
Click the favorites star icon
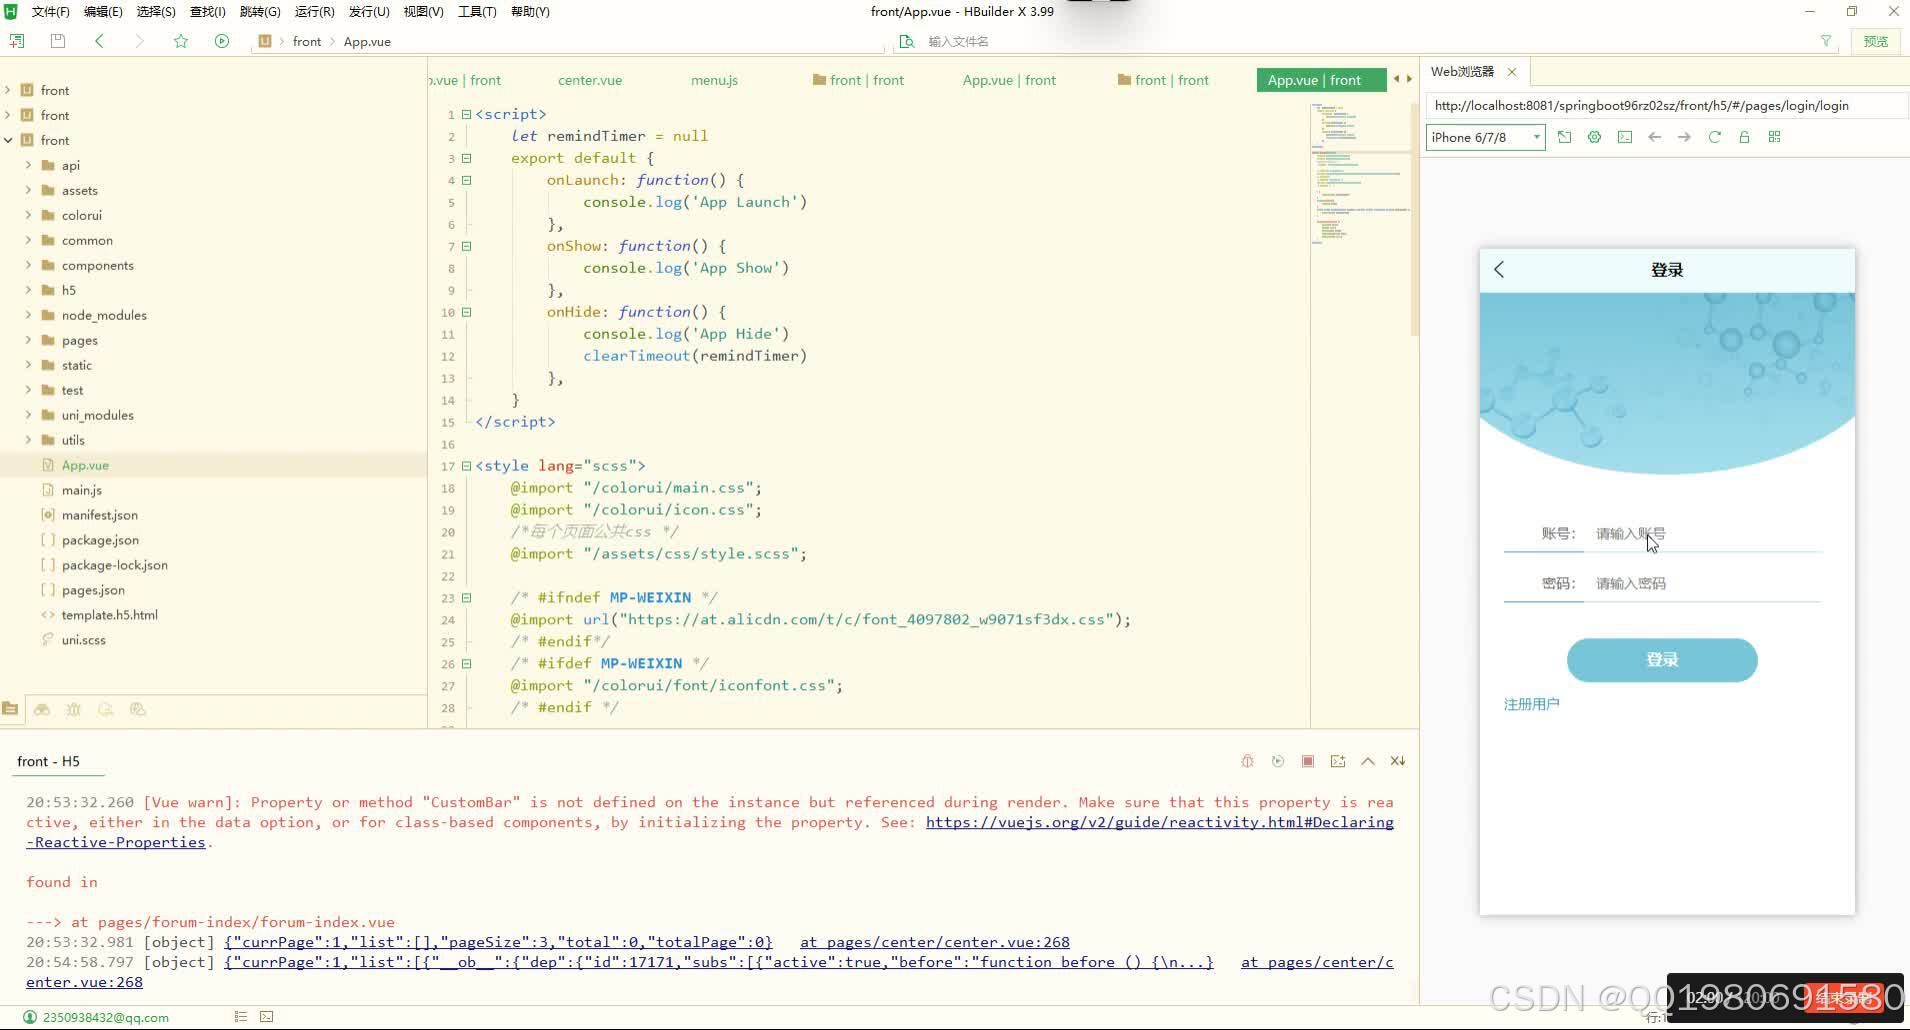tap(181, 41)
